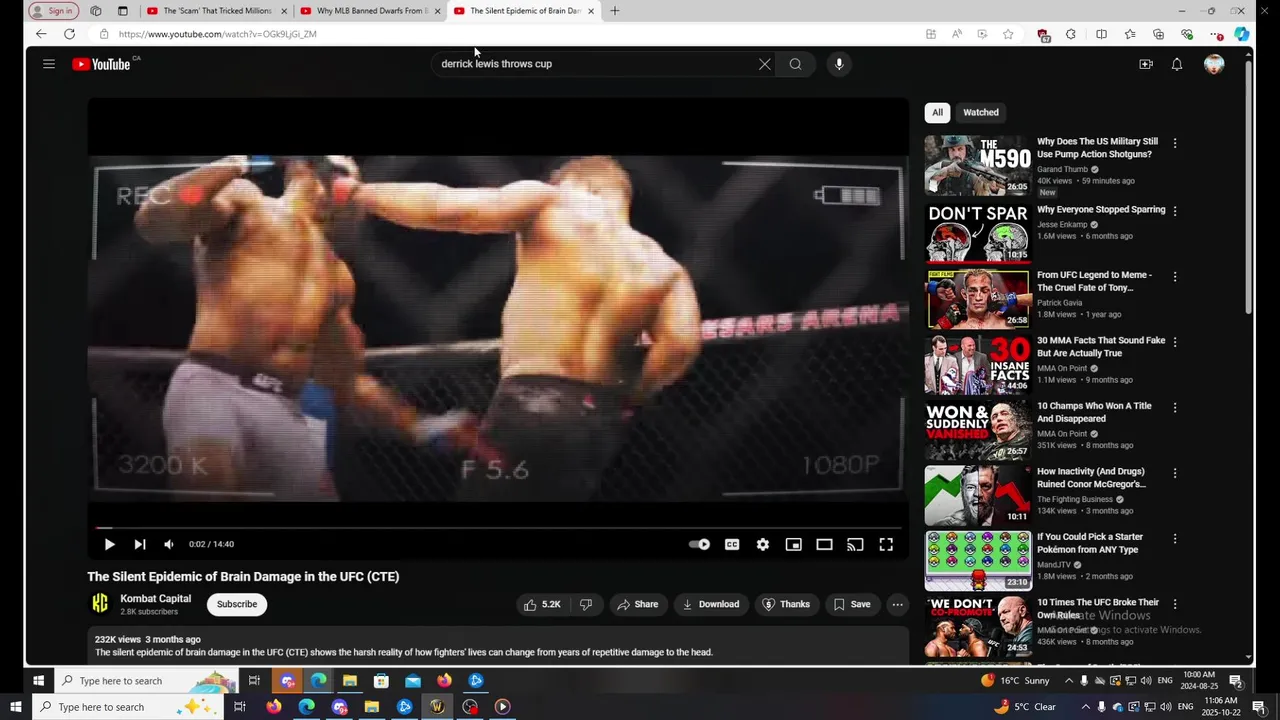The height and width of the screenshot is (720, 1280).
Task: Dislike this video
Action: pyautogui.click(x=586, y=604)
